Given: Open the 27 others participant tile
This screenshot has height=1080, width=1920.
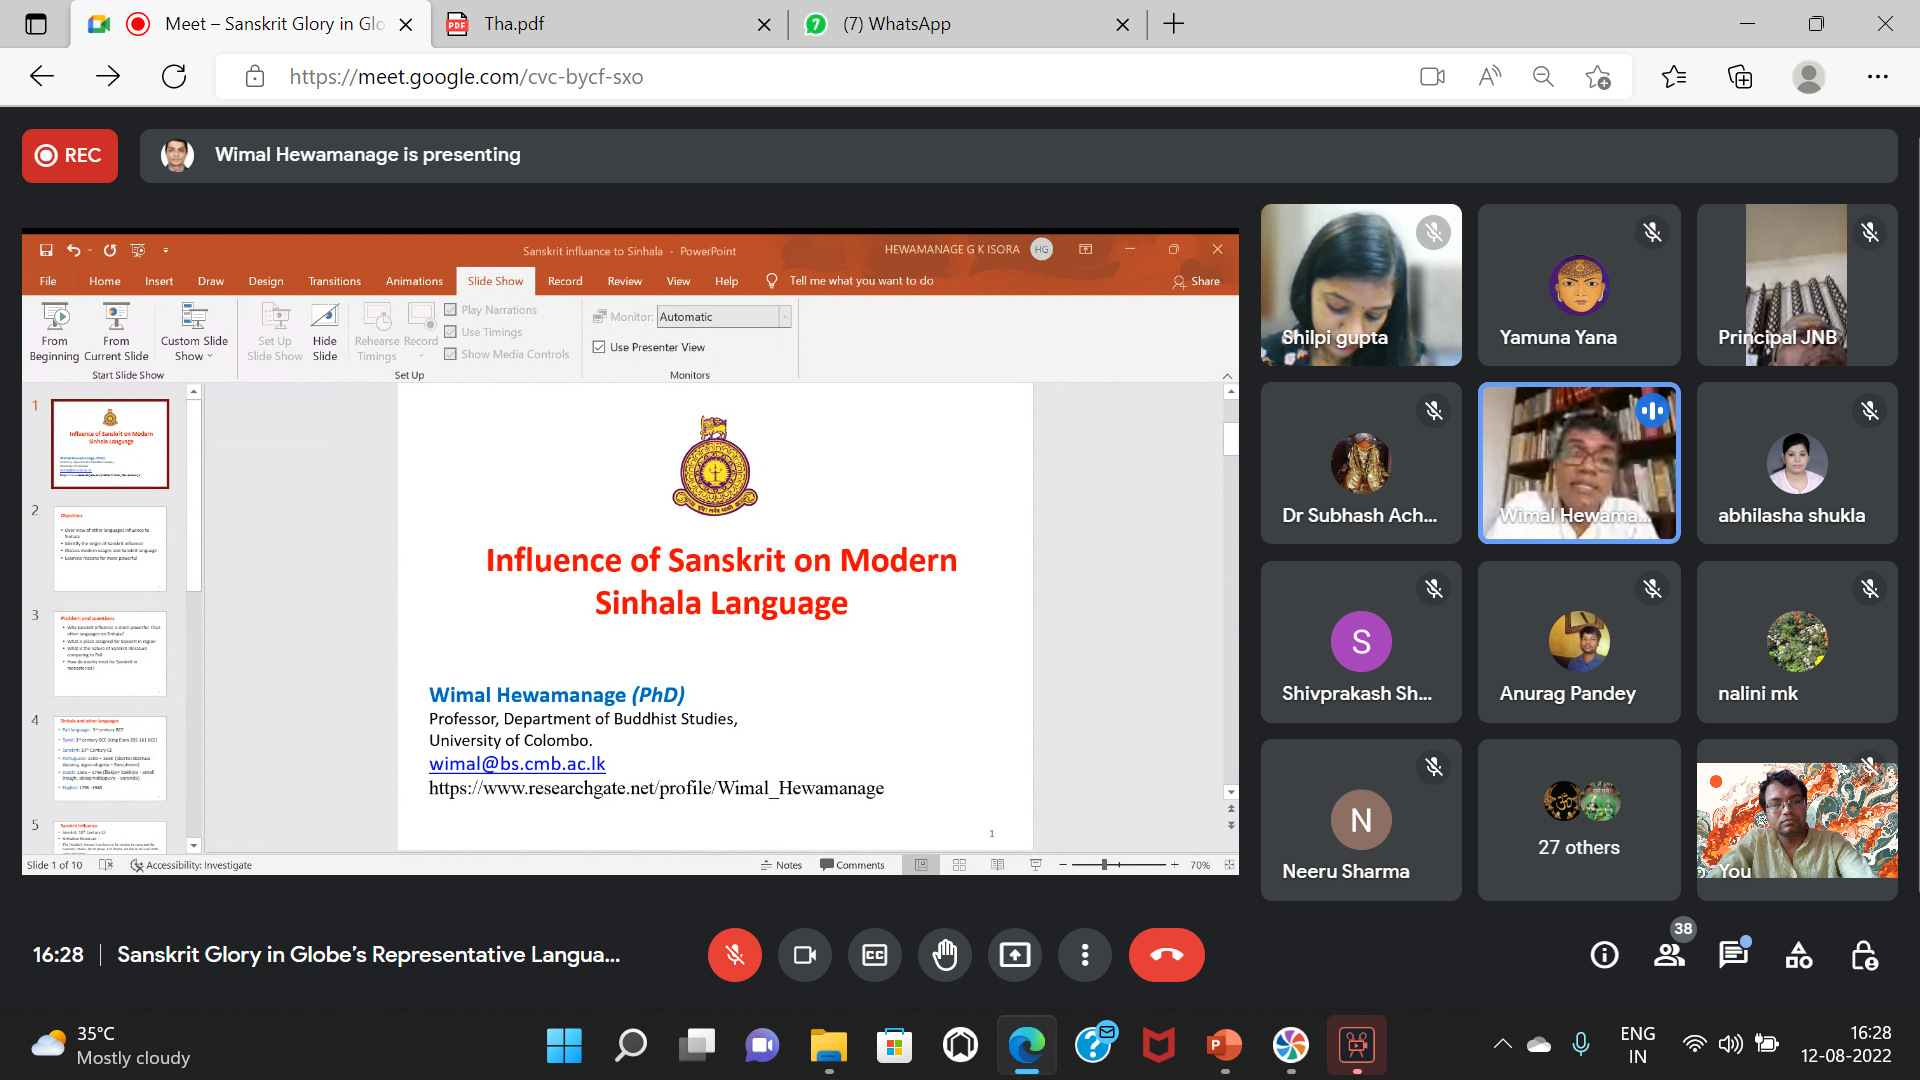Looking at the screenshot, I should 1578,820.
